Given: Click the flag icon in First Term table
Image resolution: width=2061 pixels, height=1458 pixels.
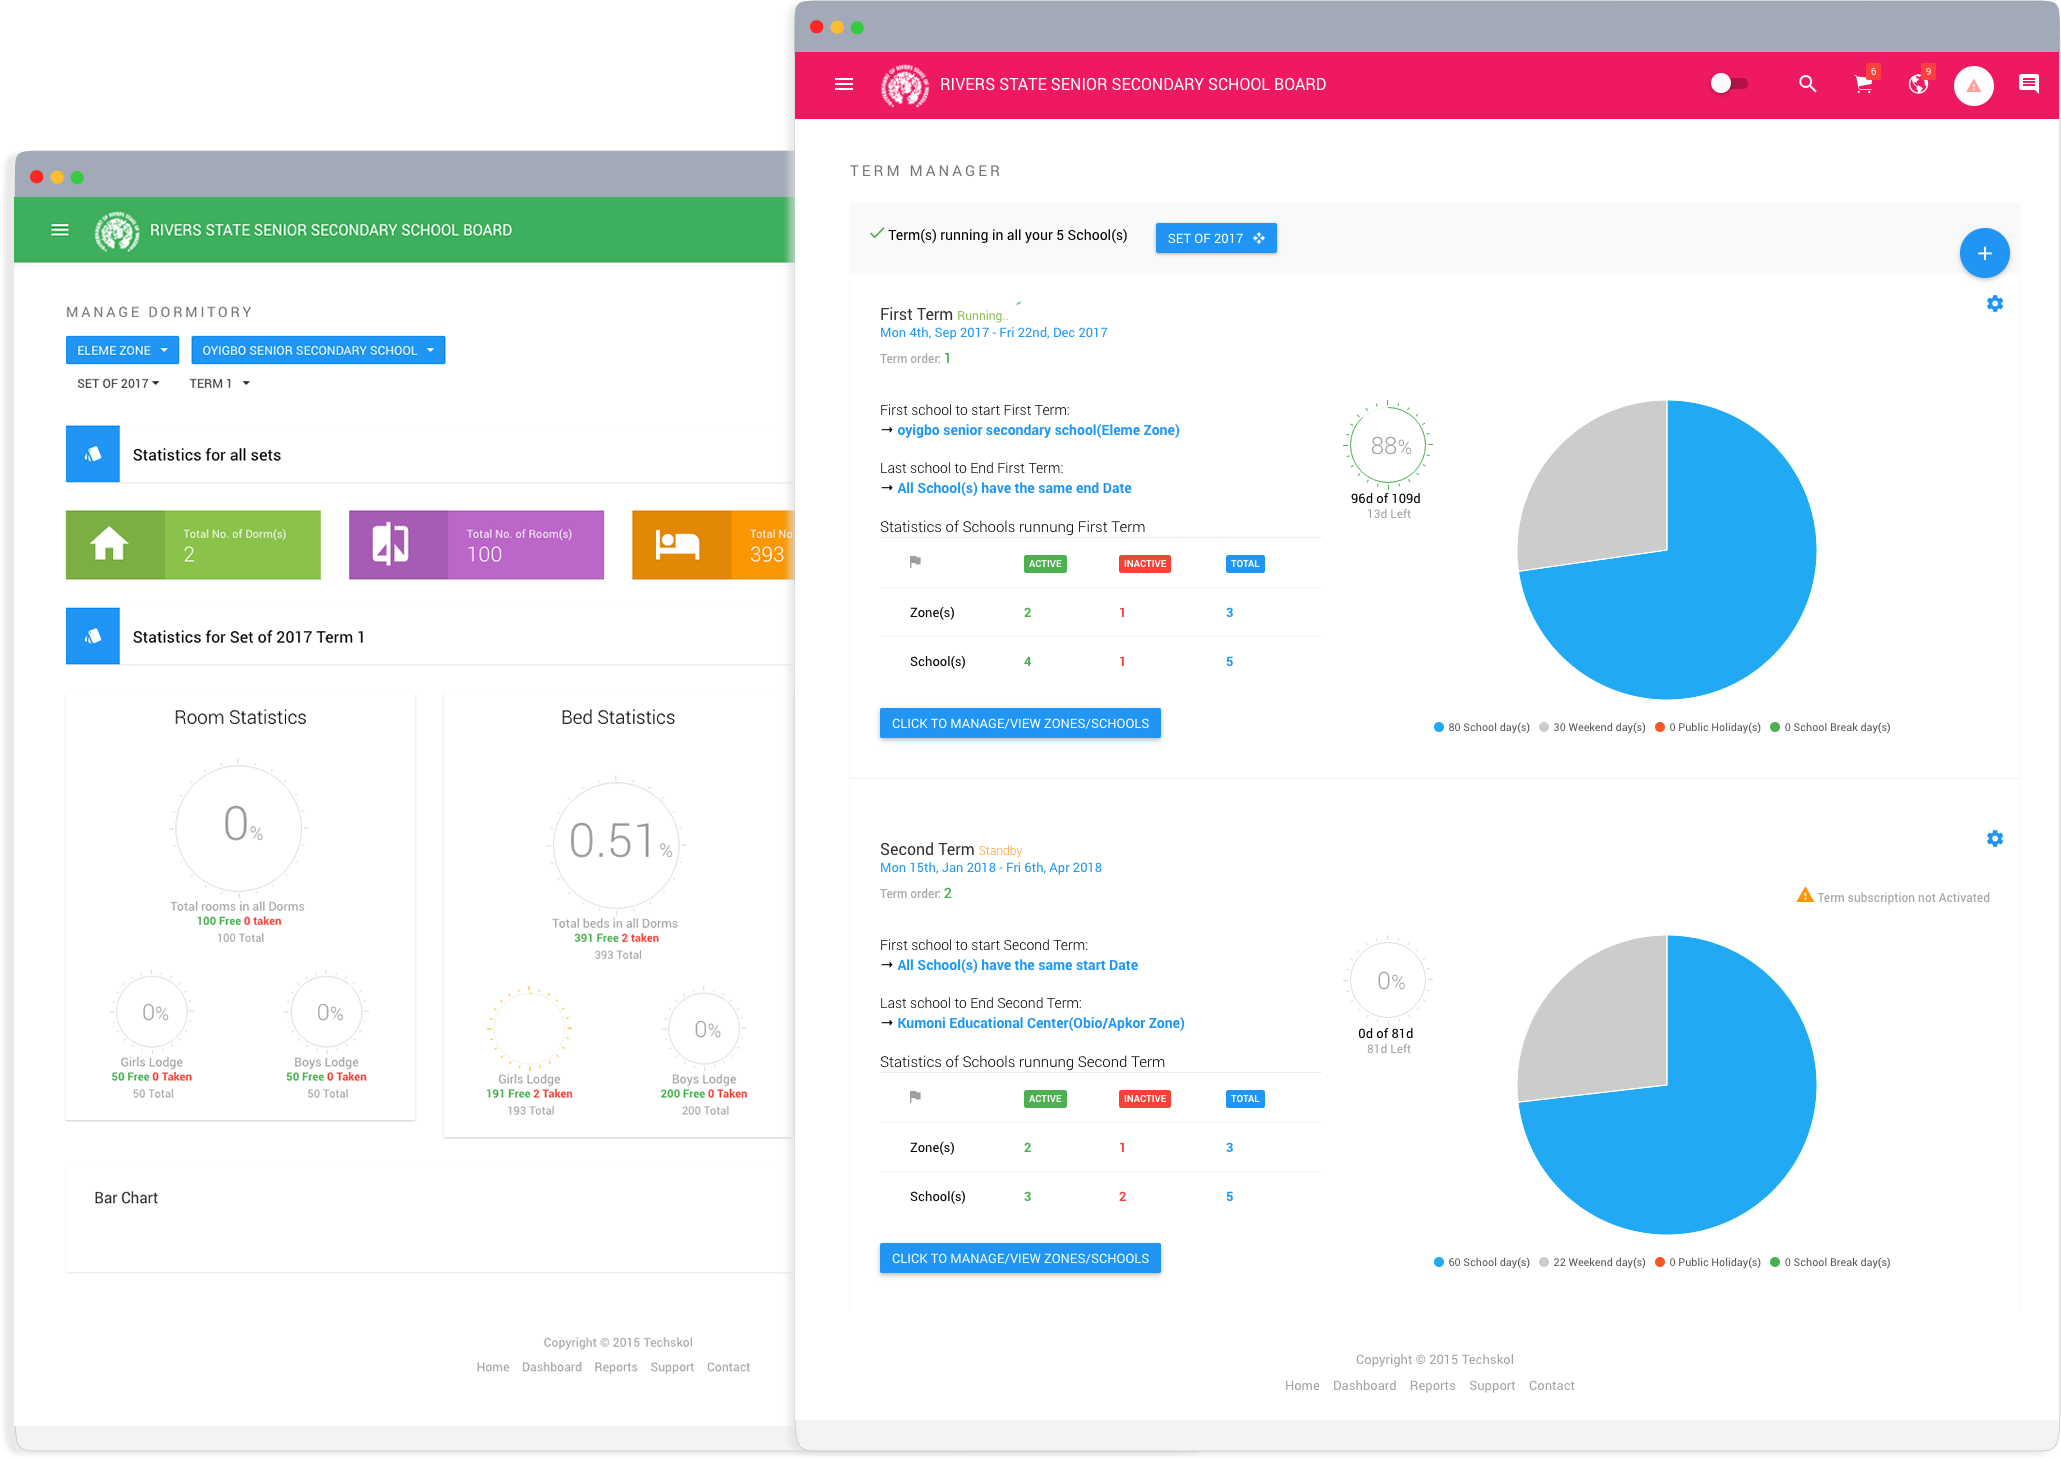Looking at the screenshot, I should click(914, 562).
